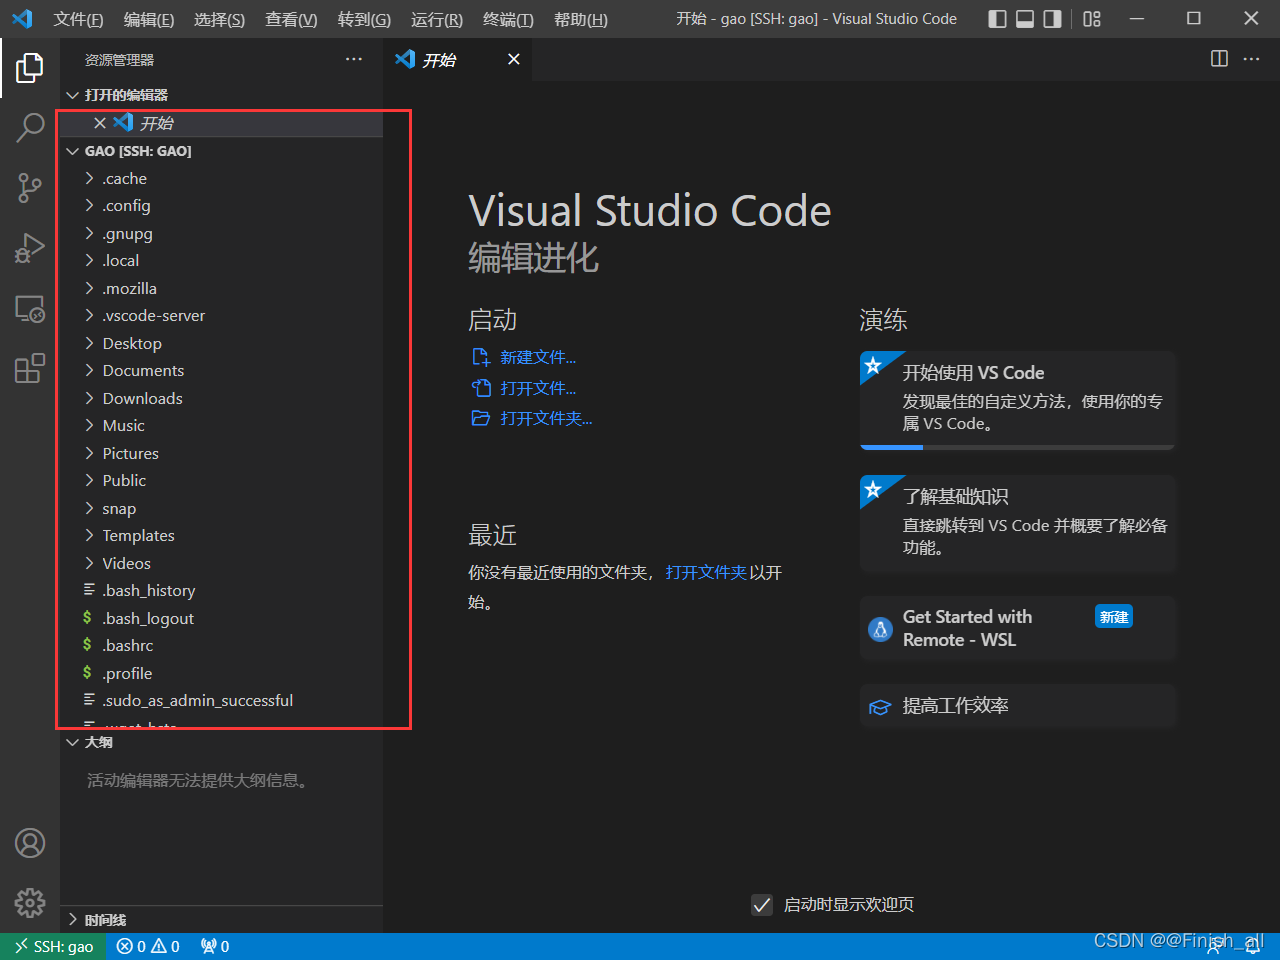
Task: Expand the Downloads folder
Action: pyautogui.click(x=220, y=398)
